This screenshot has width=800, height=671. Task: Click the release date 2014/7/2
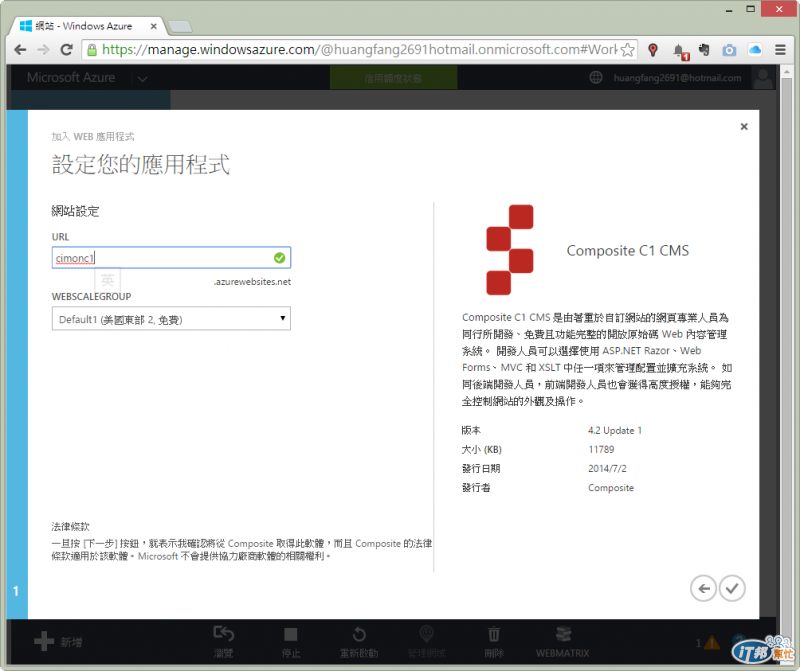[x=607, y=468]
